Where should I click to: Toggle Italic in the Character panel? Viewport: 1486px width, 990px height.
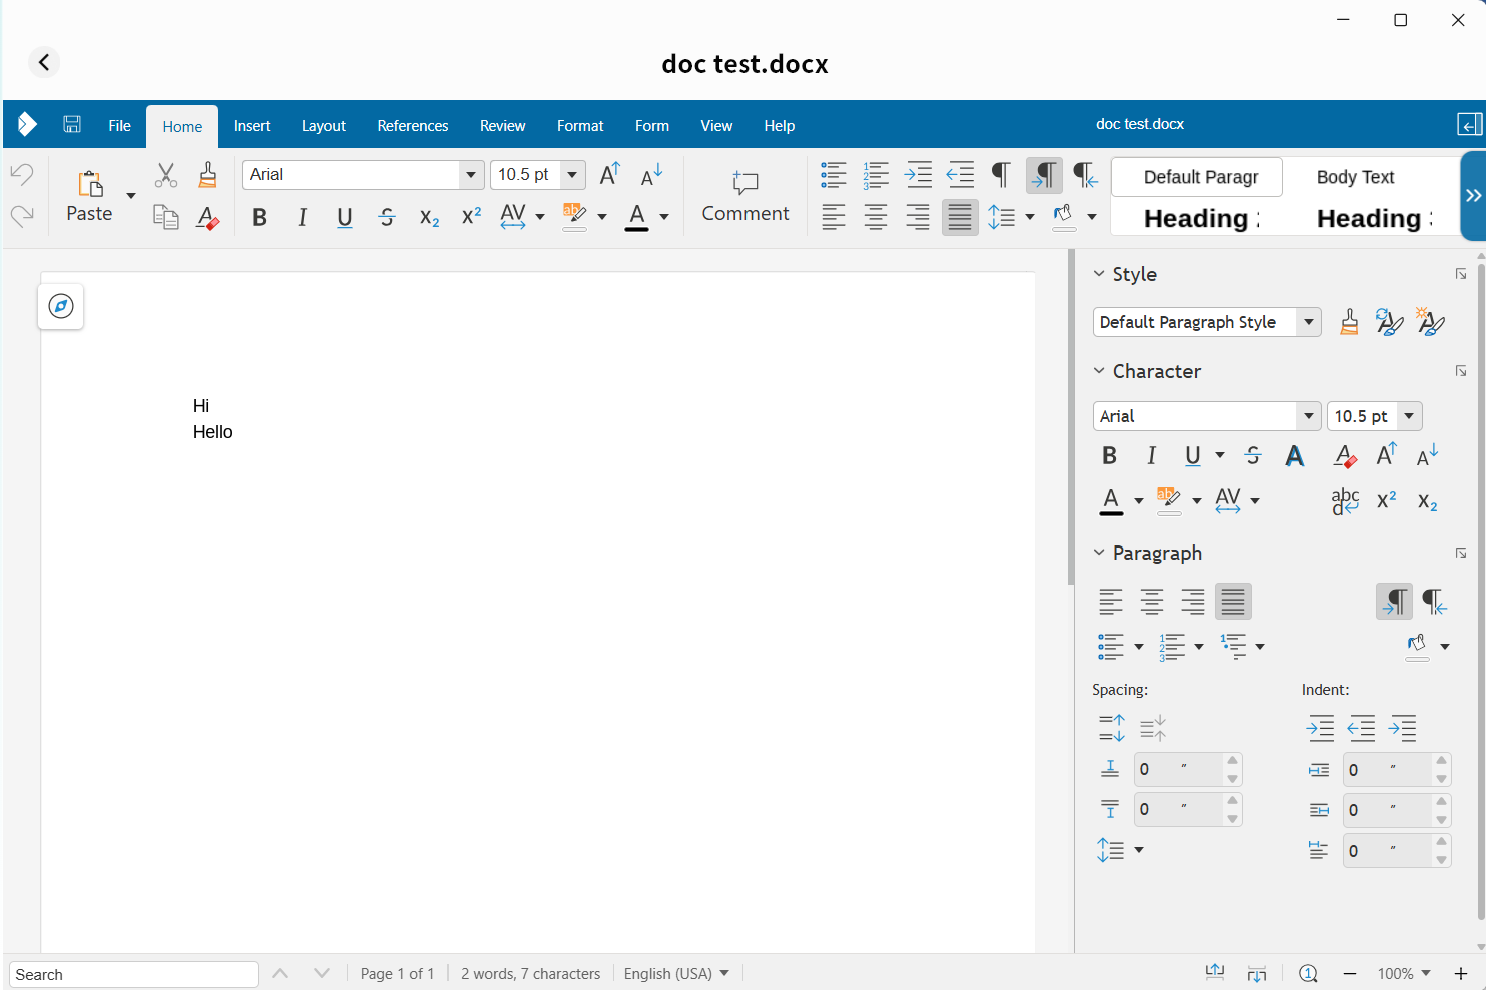click(1151, 456)
